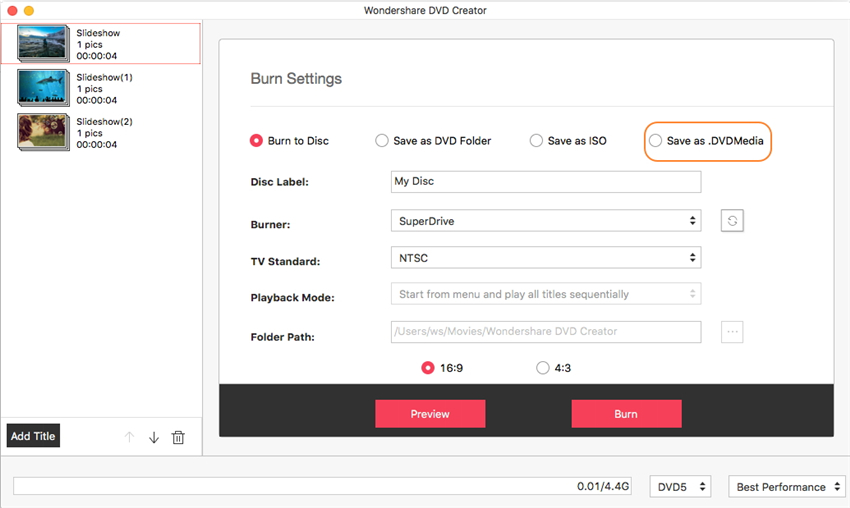
Task: Open the DVD5 disc type dropdown
Action: click(680, 487)
